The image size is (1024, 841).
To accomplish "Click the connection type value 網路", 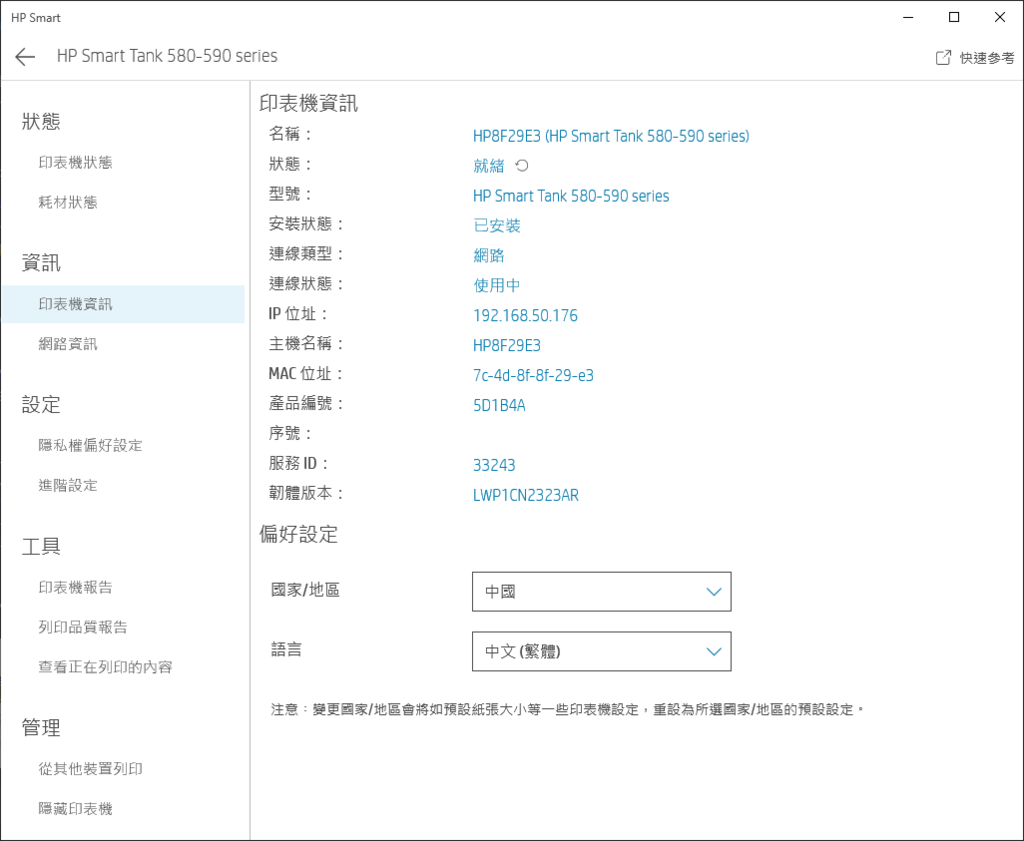I will [x=488, y=255].
